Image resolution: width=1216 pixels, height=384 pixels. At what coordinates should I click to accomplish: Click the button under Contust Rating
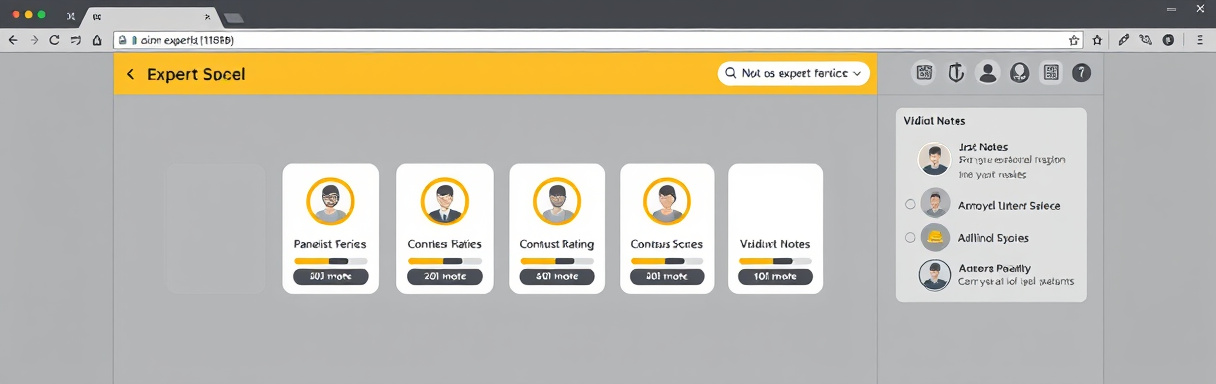557,276
